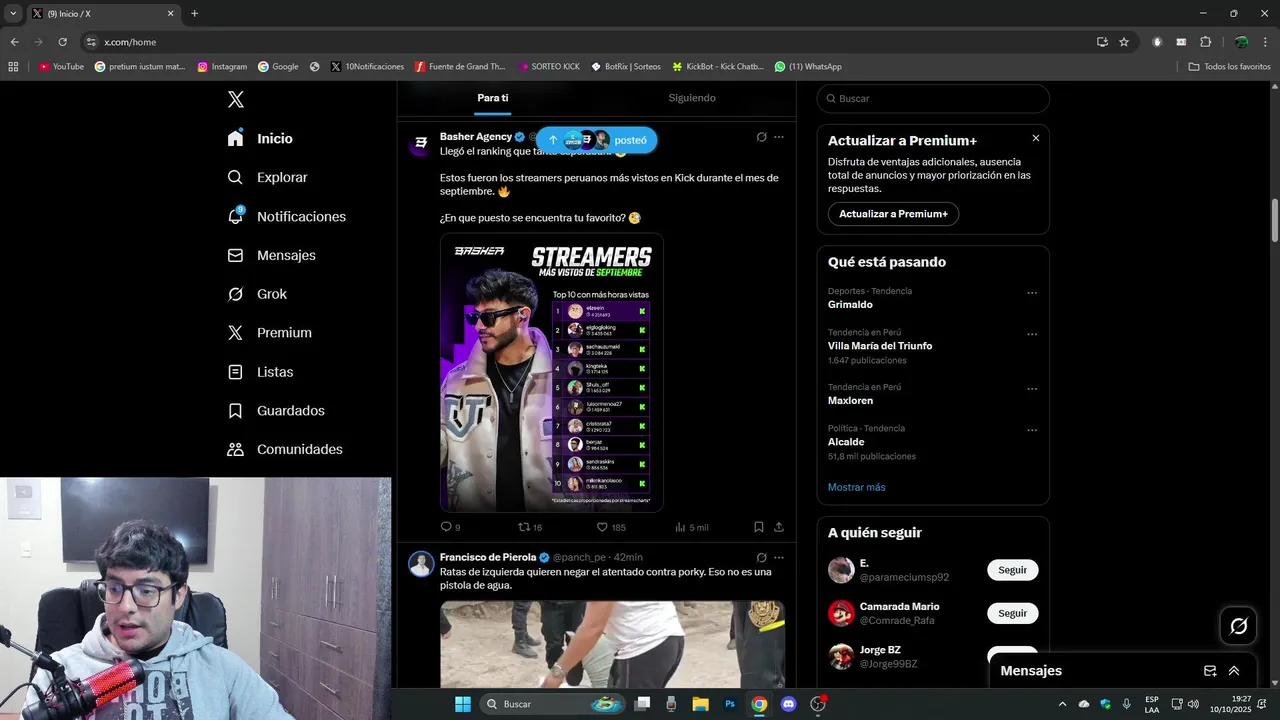Viewport: 1280px width, 720px height.
Task: Open Todos los favoritos folder
Action: click(x=1229, y=67)
